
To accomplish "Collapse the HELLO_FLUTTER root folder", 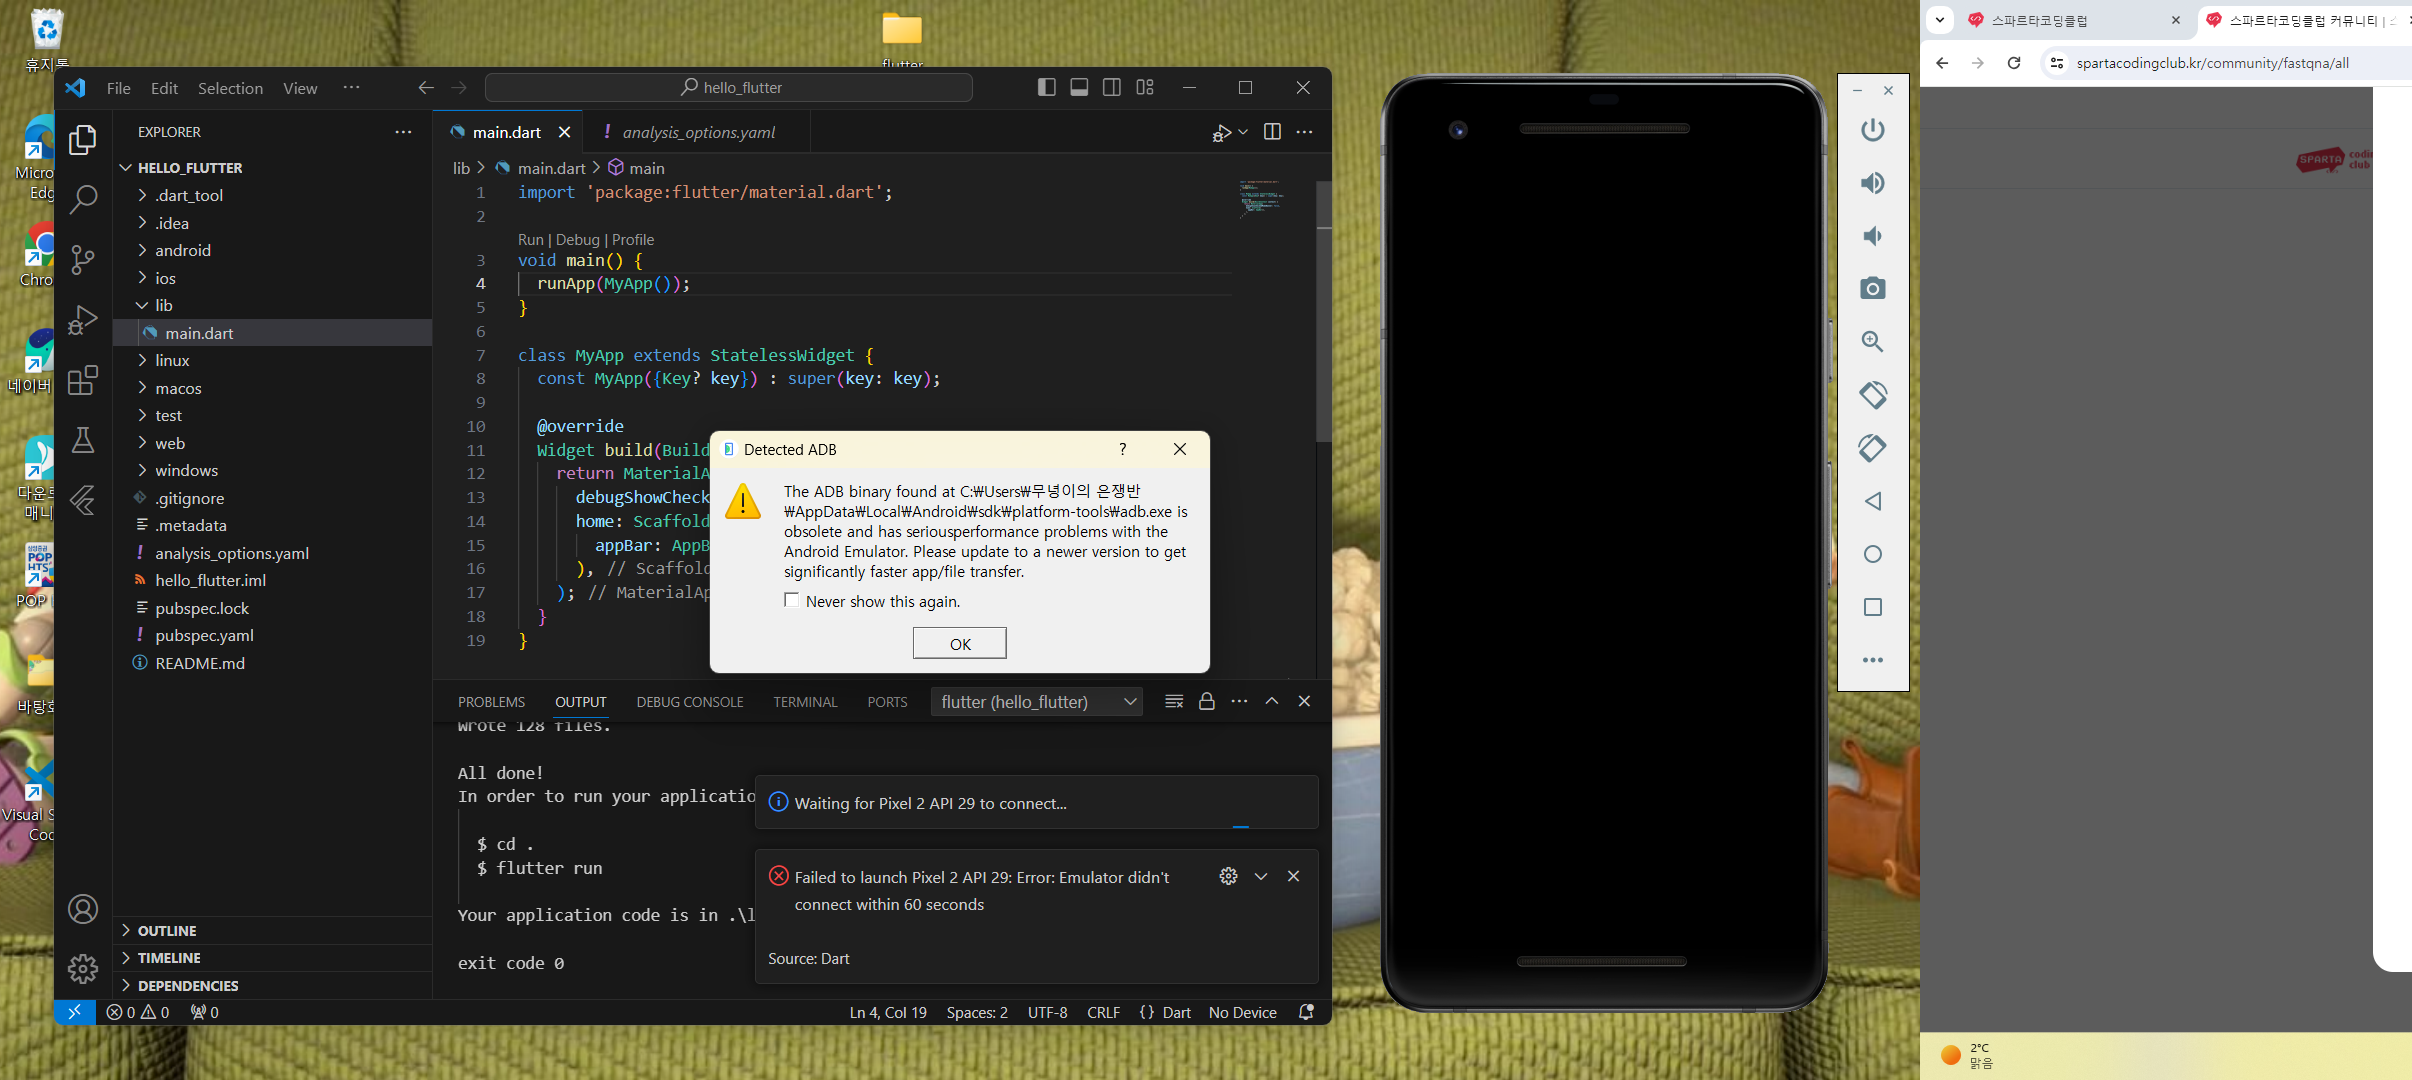I will pyautogui.click(x=272, y=168).
